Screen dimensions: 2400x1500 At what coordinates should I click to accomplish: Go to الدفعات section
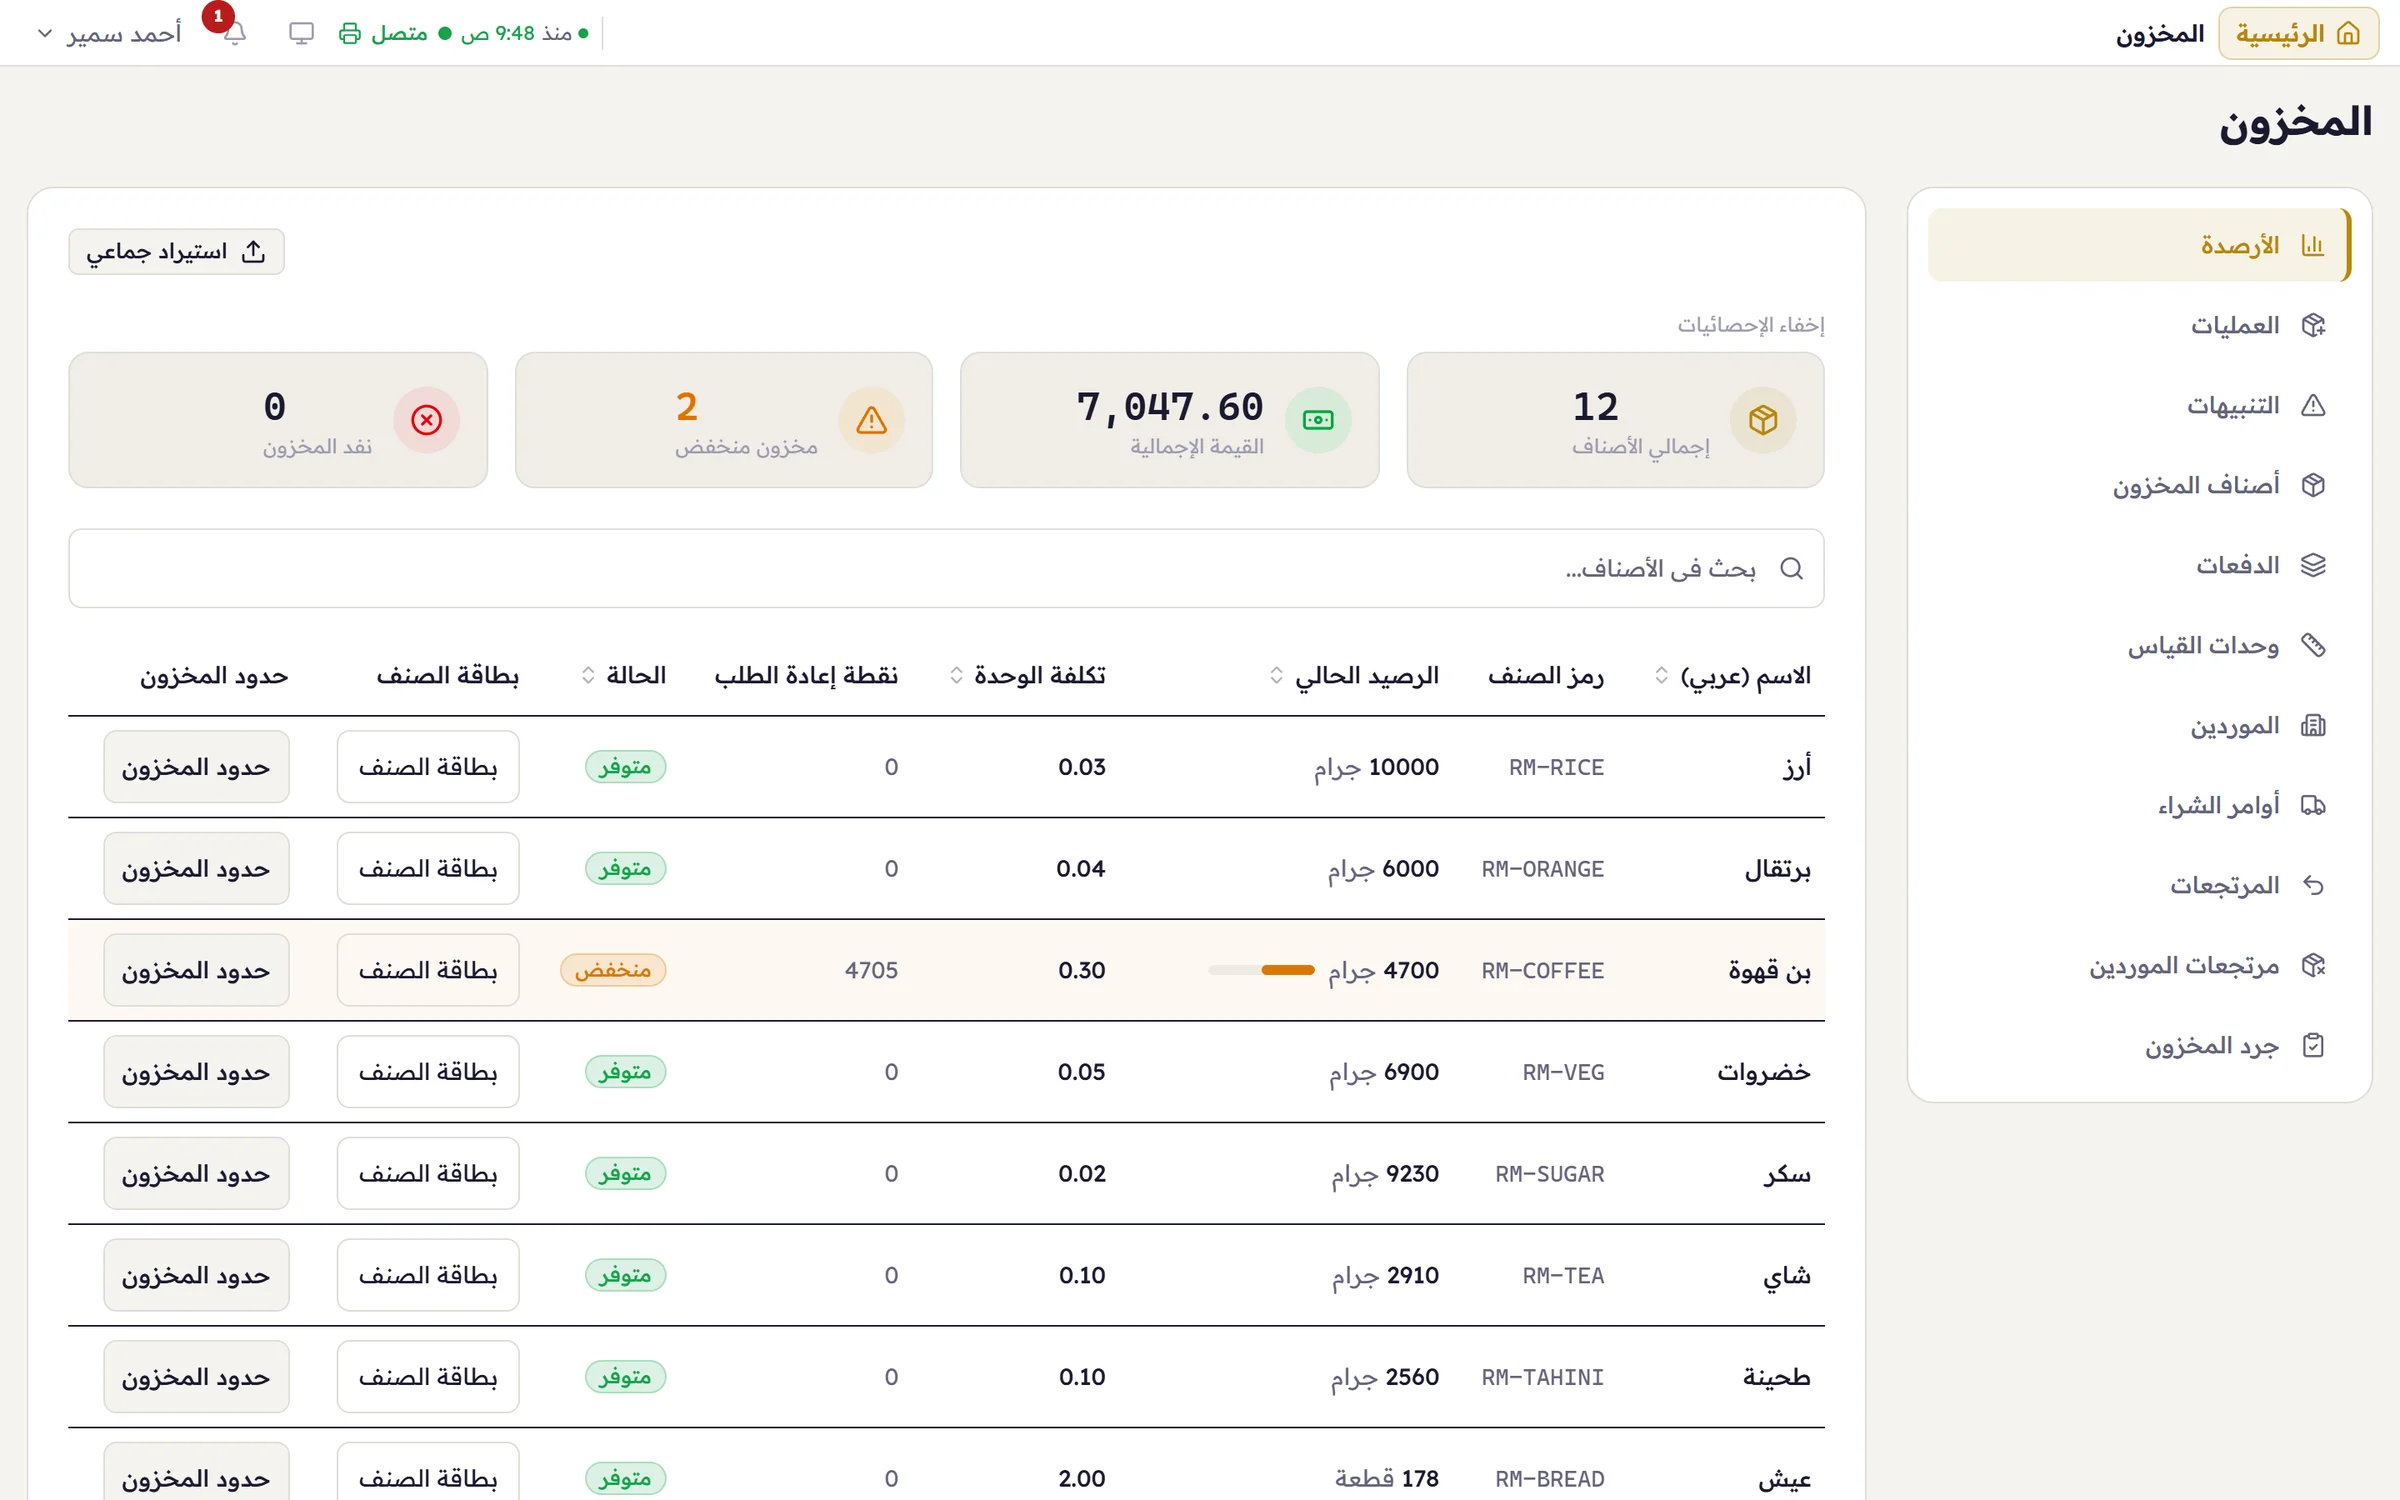2139,565
